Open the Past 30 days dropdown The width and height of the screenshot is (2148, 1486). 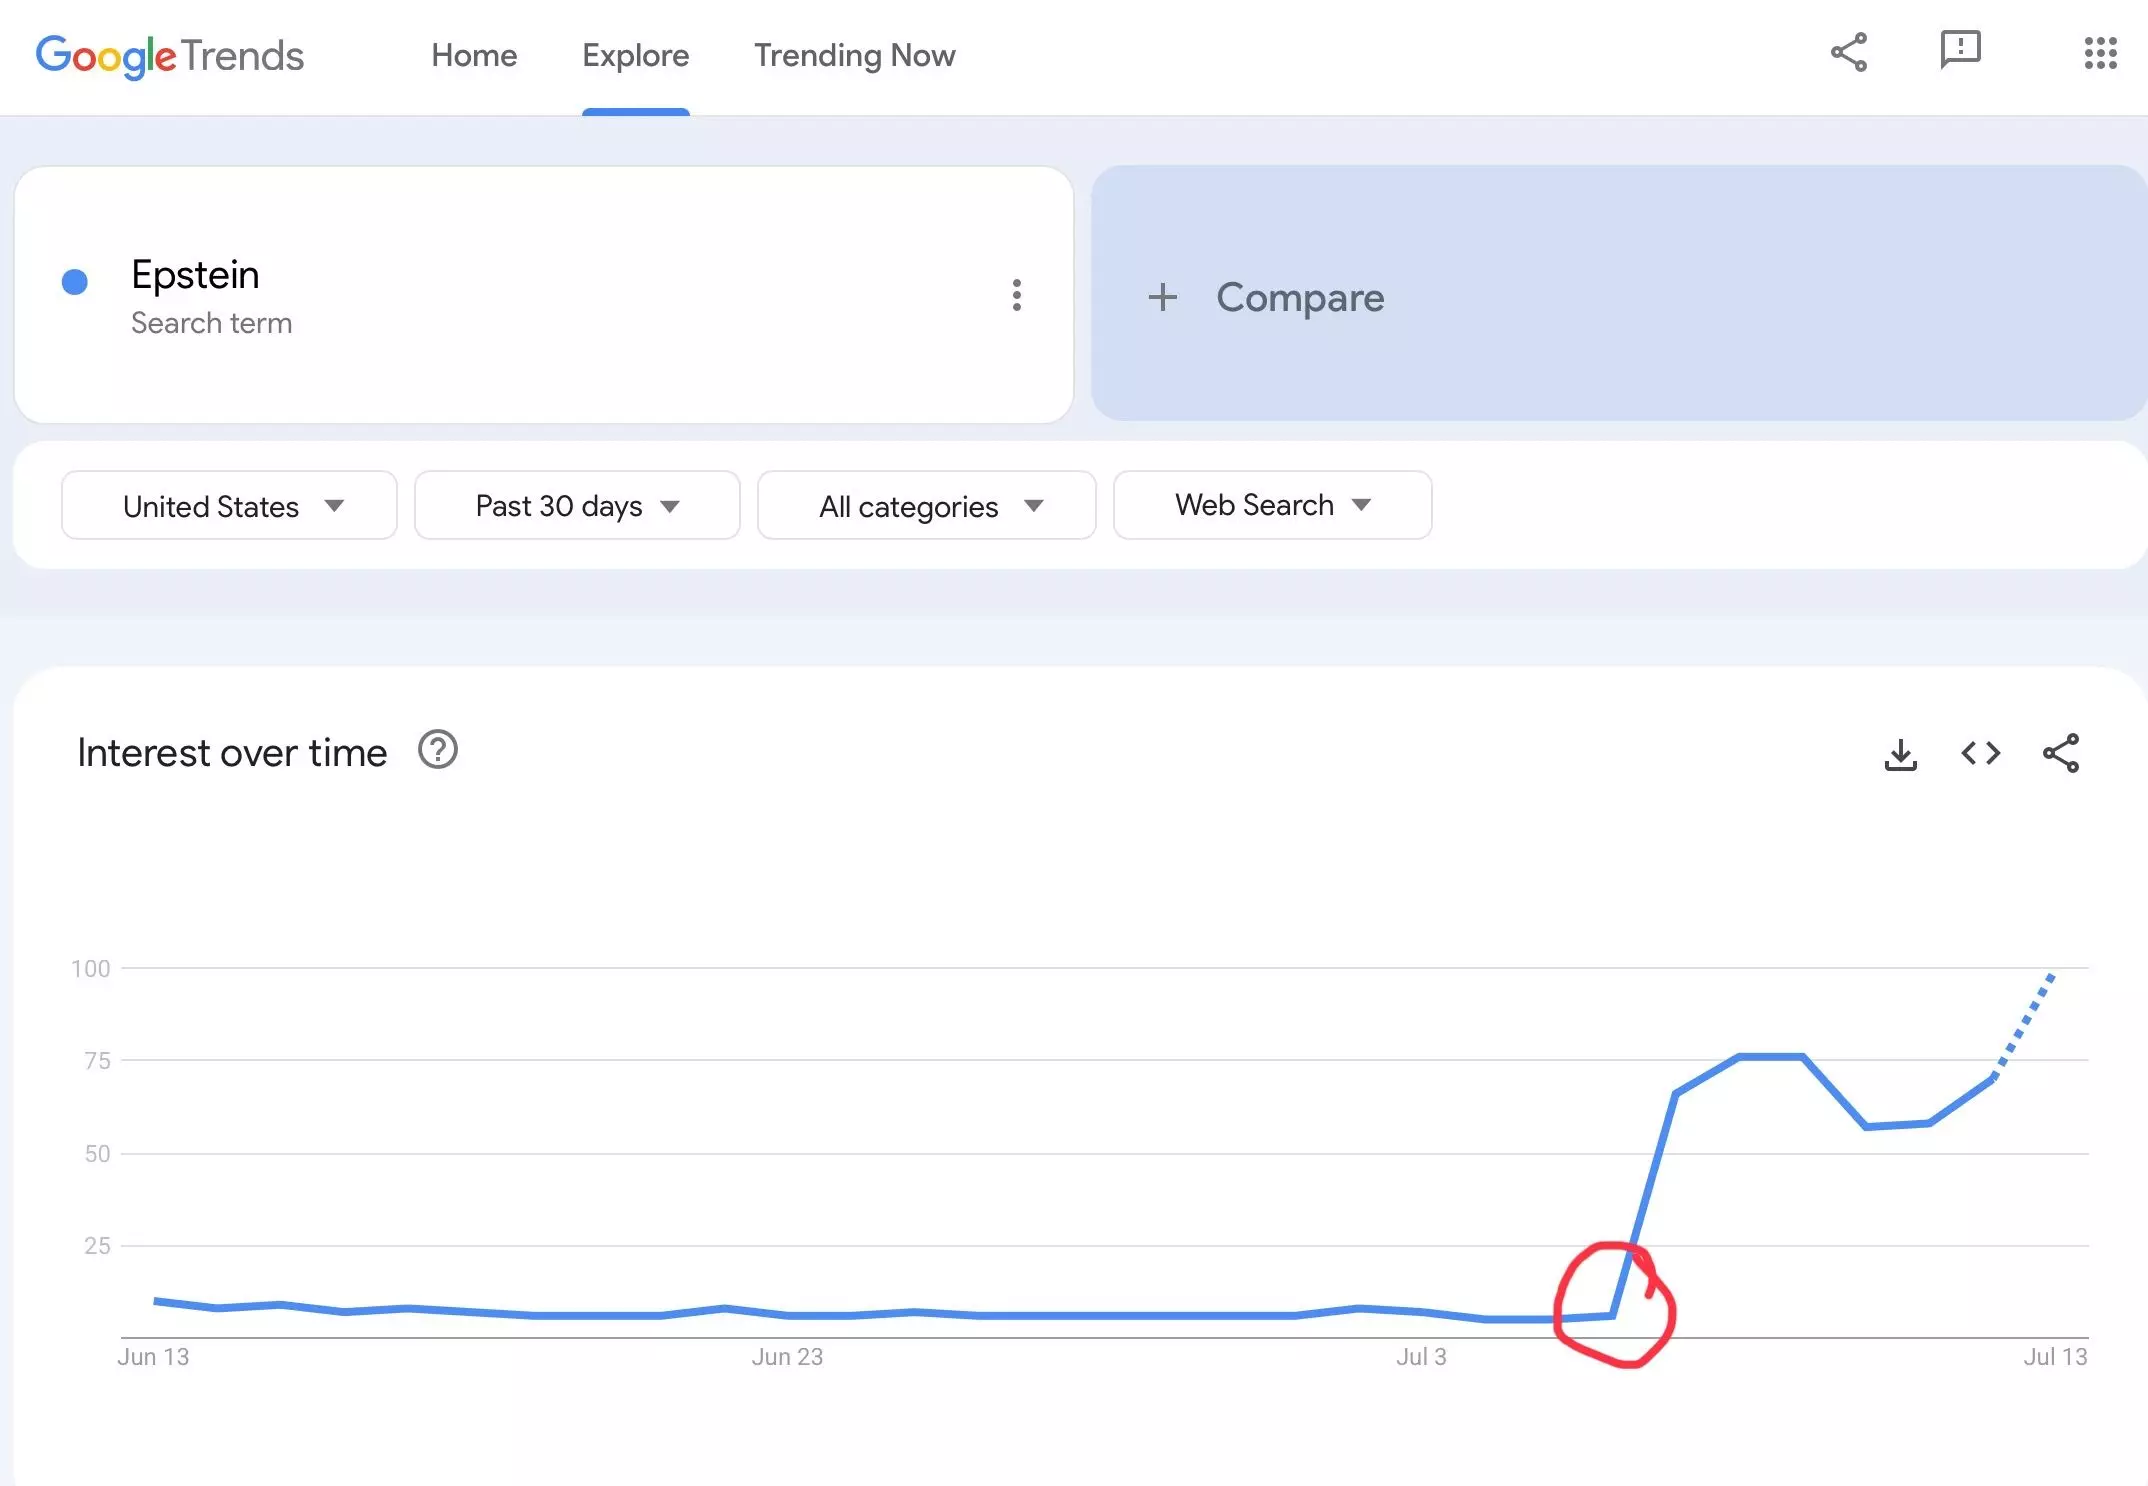[577, 506]
